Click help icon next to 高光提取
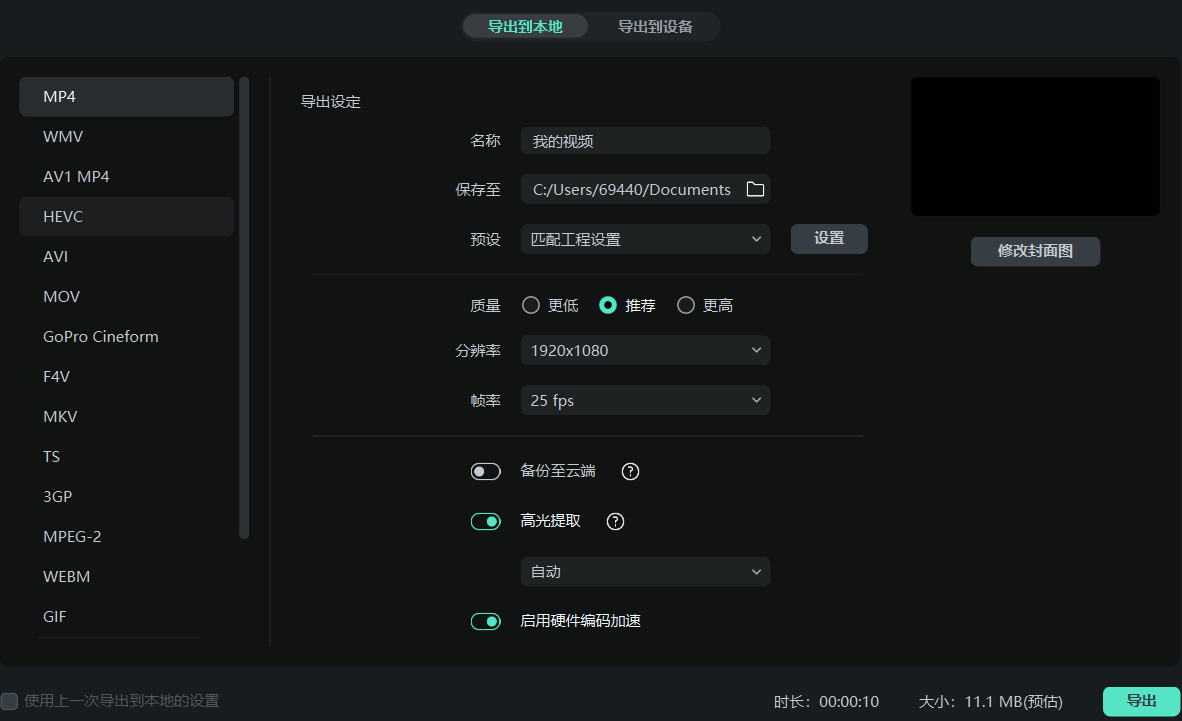The image size is (1182, 721). click(x=615, y=521)
